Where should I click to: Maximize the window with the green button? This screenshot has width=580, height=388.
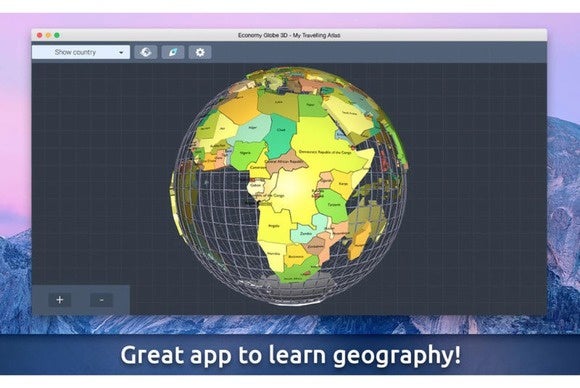pos(57,36)
